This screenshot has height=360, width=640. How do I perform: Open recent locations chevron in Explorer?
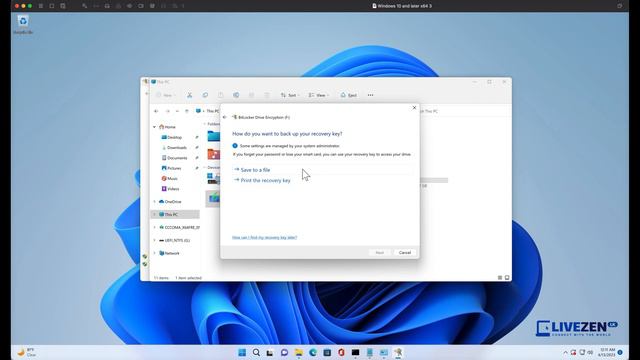177,111
